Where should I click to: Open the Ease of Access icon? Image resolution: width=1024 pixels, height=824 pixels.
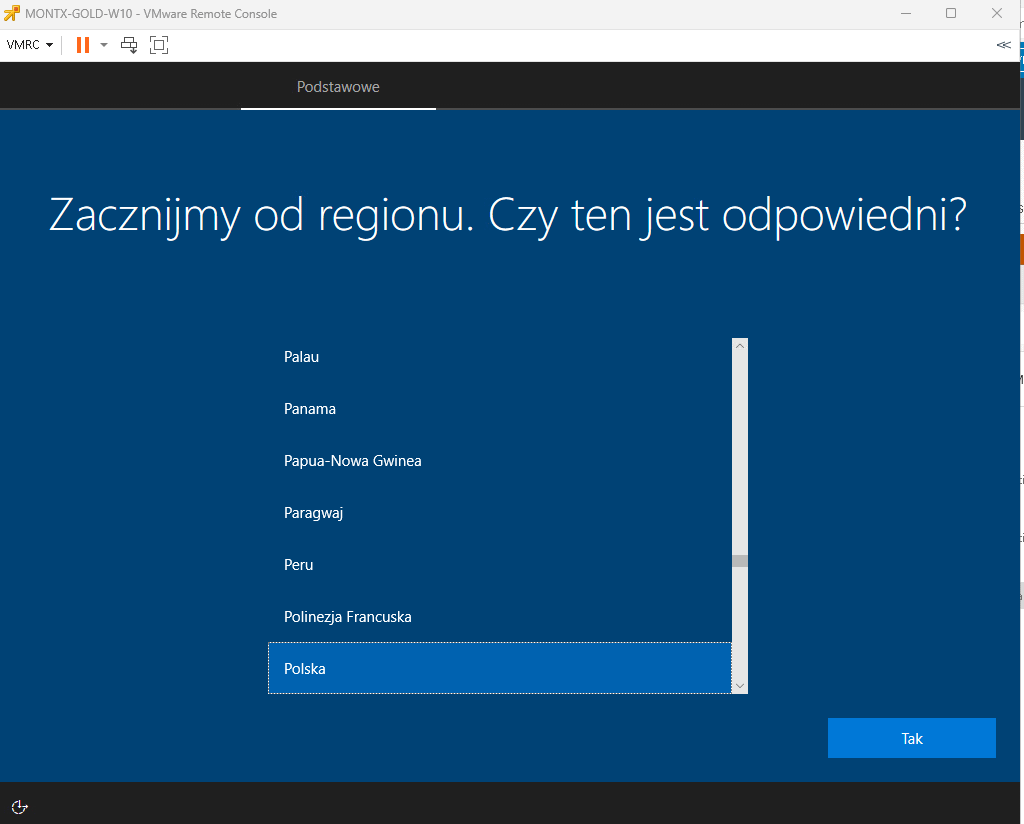[x=20, y=807]
